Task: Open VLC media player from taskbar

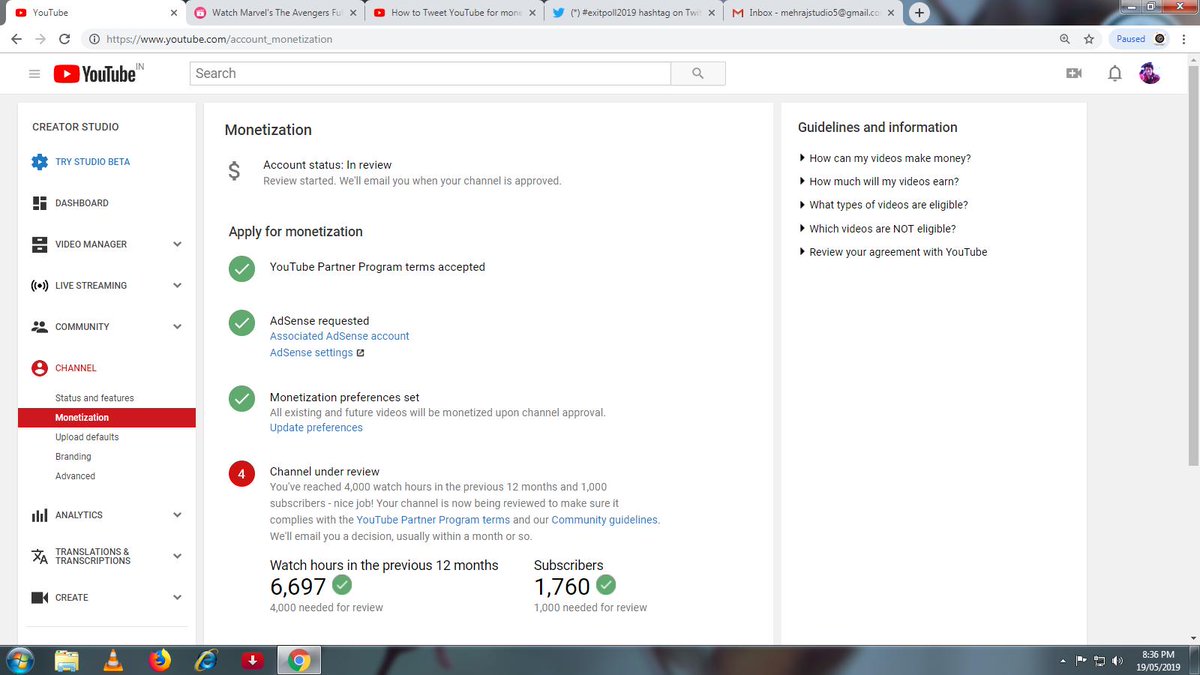Action: point(114,660)
